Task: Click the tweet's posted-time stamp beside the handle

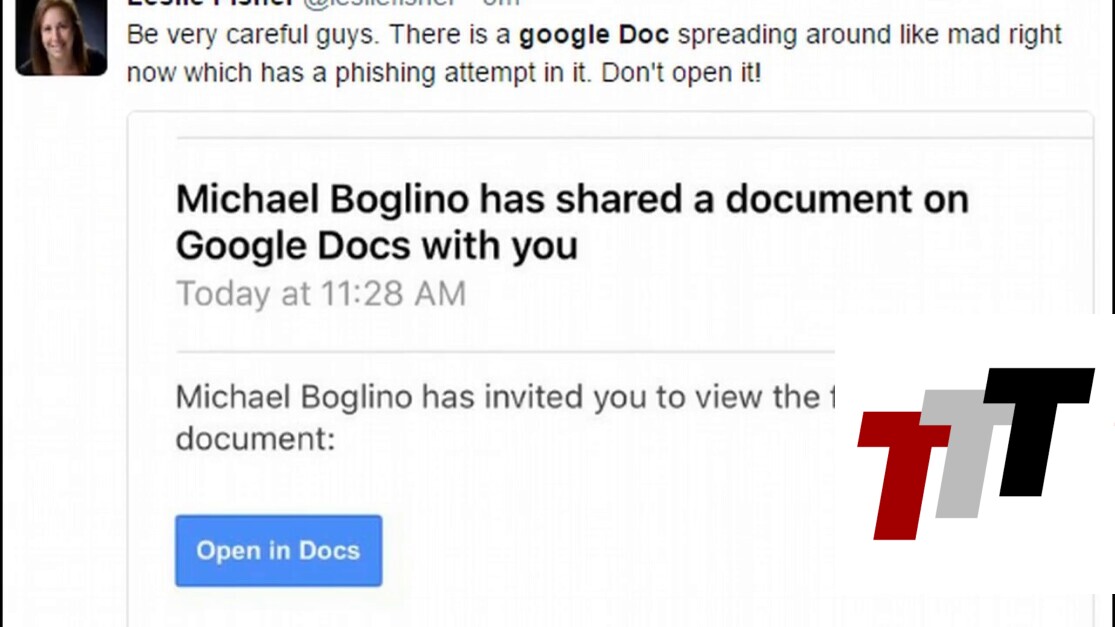Action: 500,3
